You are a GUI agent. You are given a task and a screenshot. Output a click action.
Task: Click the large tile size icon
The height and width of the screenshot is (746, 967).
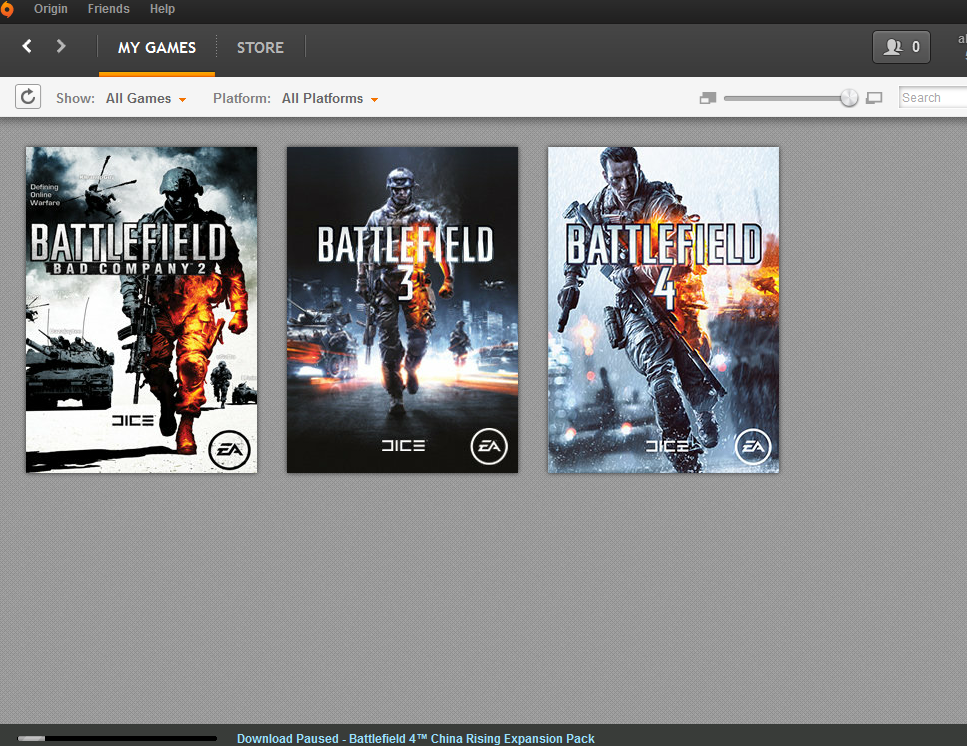874,98
